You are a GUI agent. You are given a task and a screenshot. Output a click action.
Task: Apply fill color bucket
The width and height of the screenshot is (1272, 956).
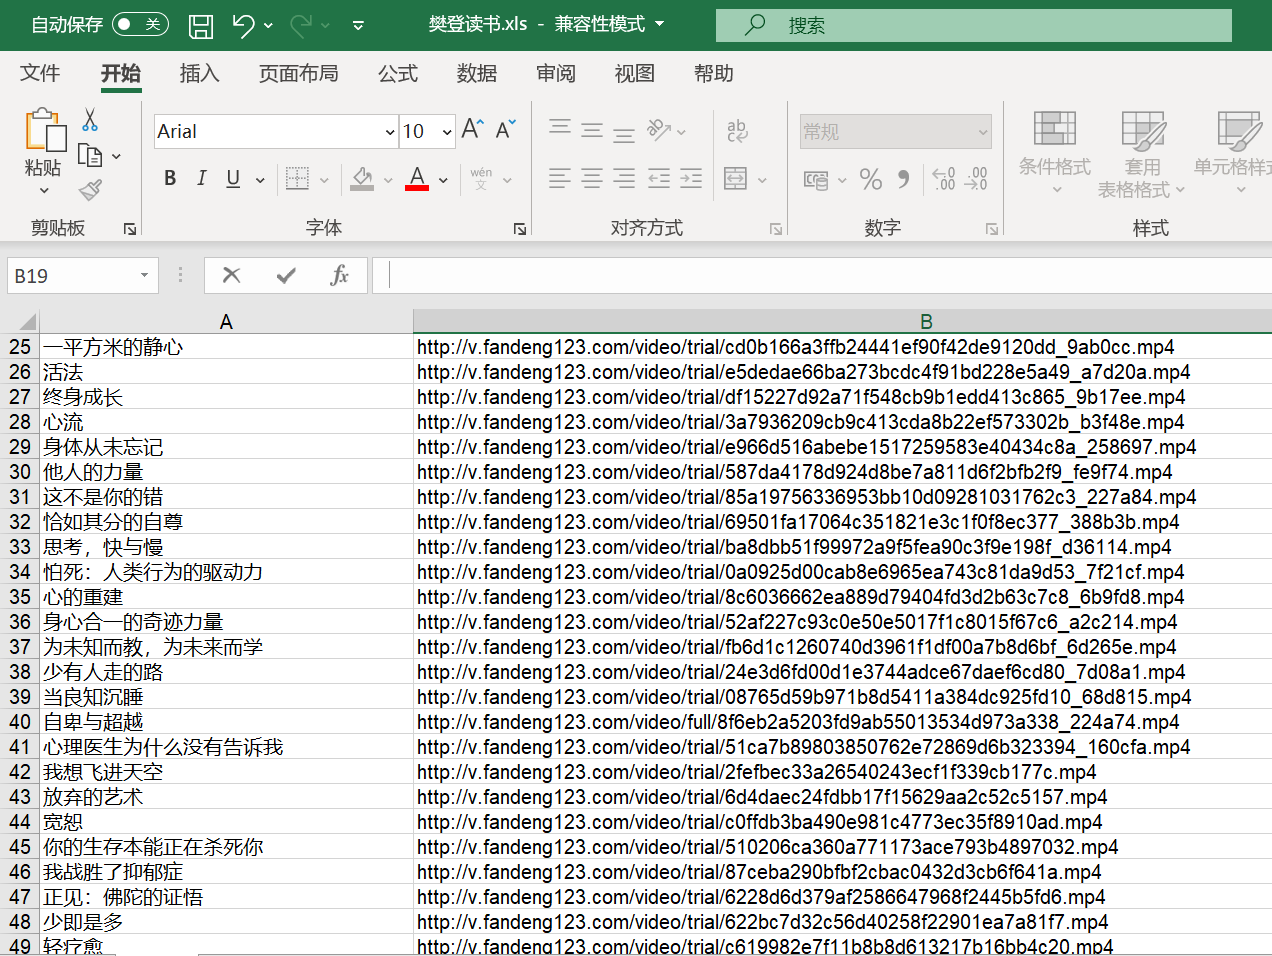pos(362,179)
